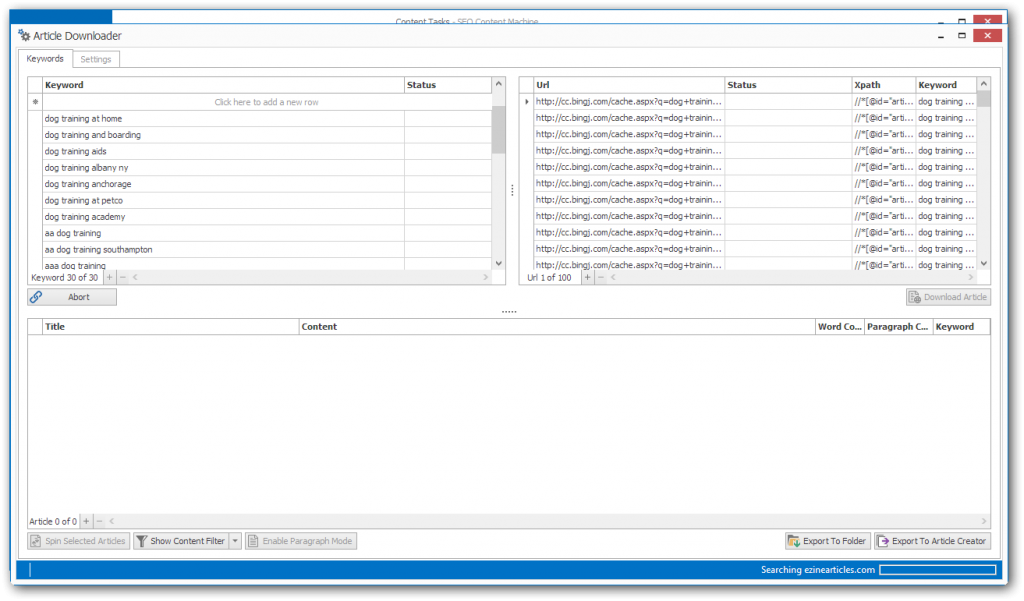Remove keyword with navigator minus button

point(122,277)
